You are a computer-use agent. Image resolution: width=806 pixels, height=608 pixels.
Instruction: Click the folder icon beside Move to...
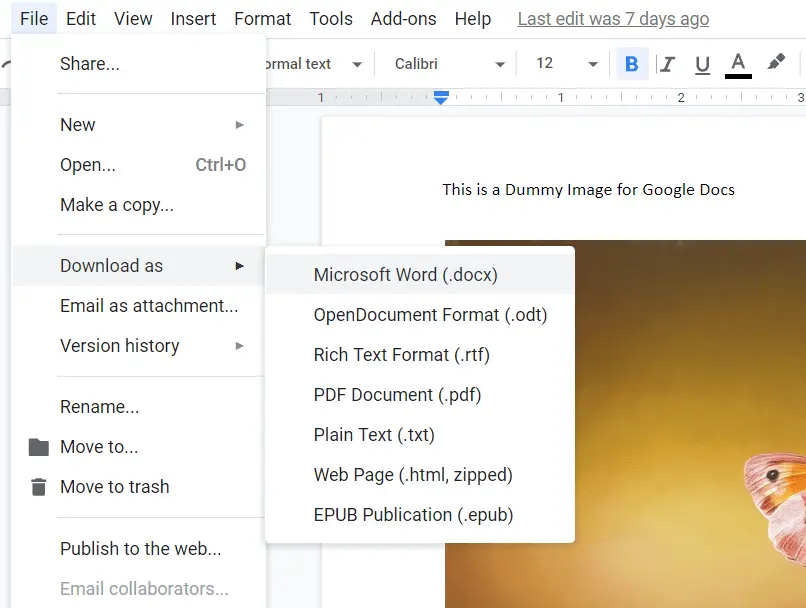click(37, 447)
